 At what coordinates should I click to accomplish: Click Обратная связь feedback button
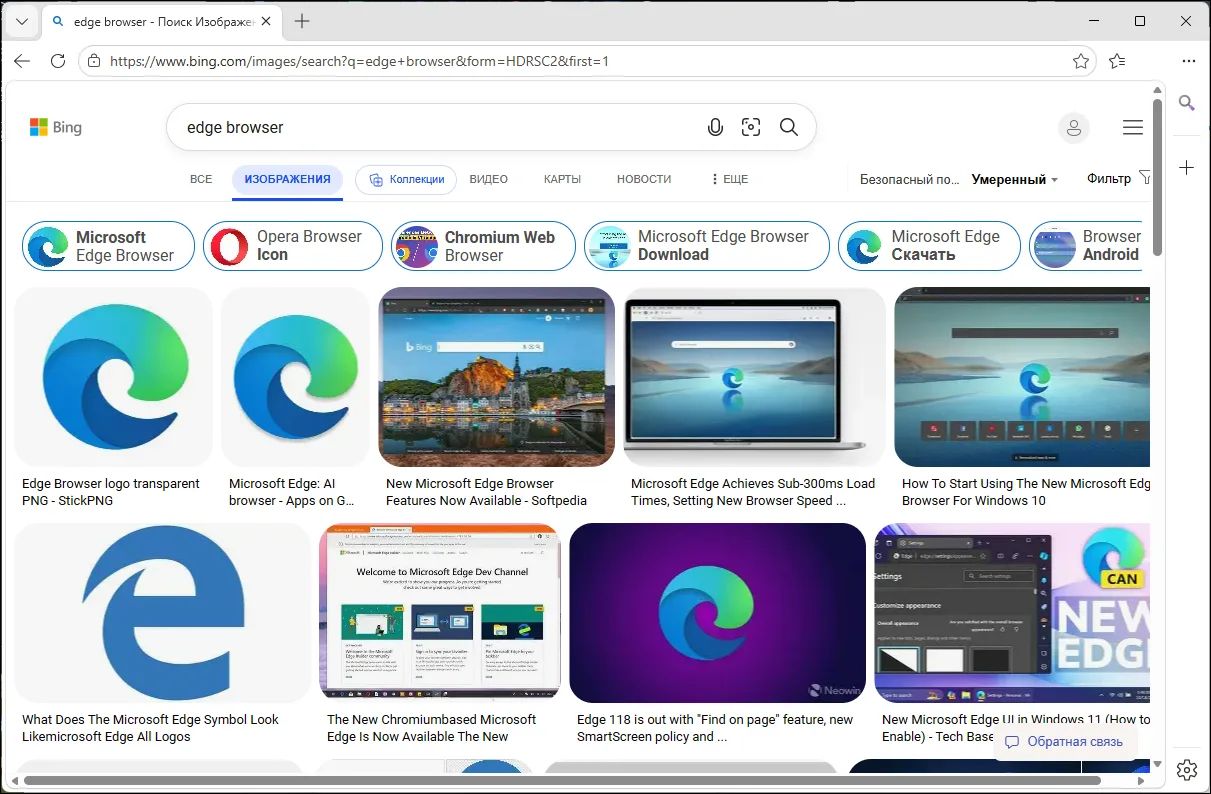[1065, 742]
